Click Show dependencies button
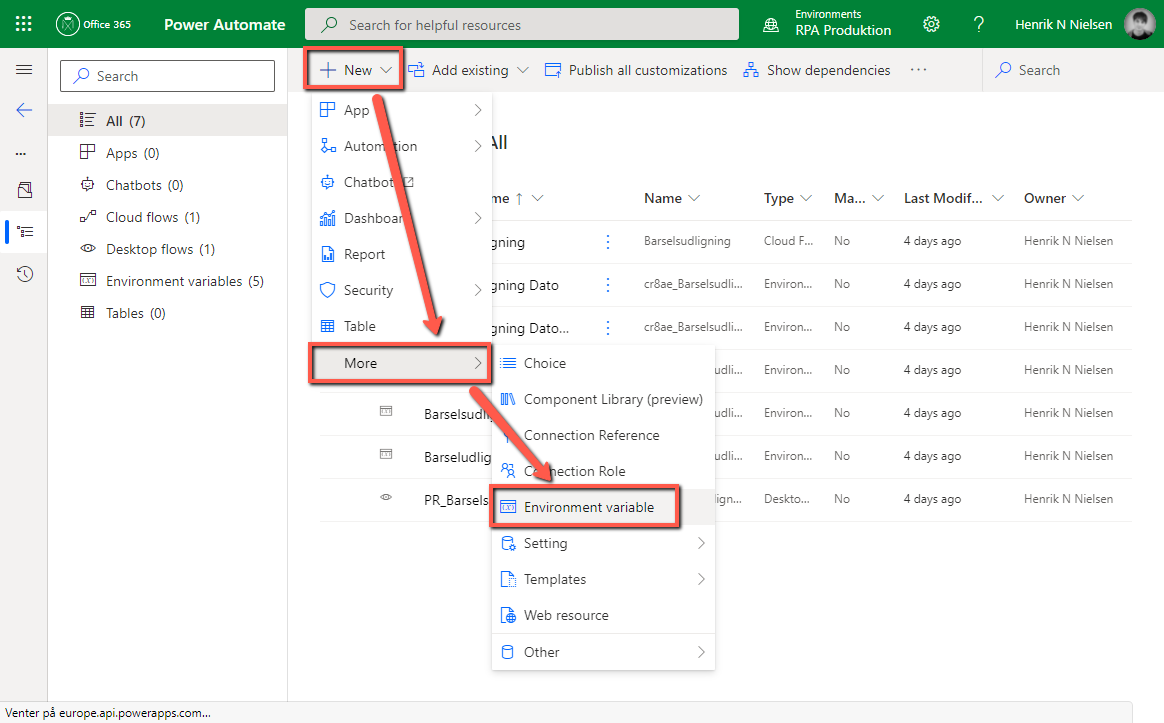This screenshot has height=723, width=1164. coord(817,70)
